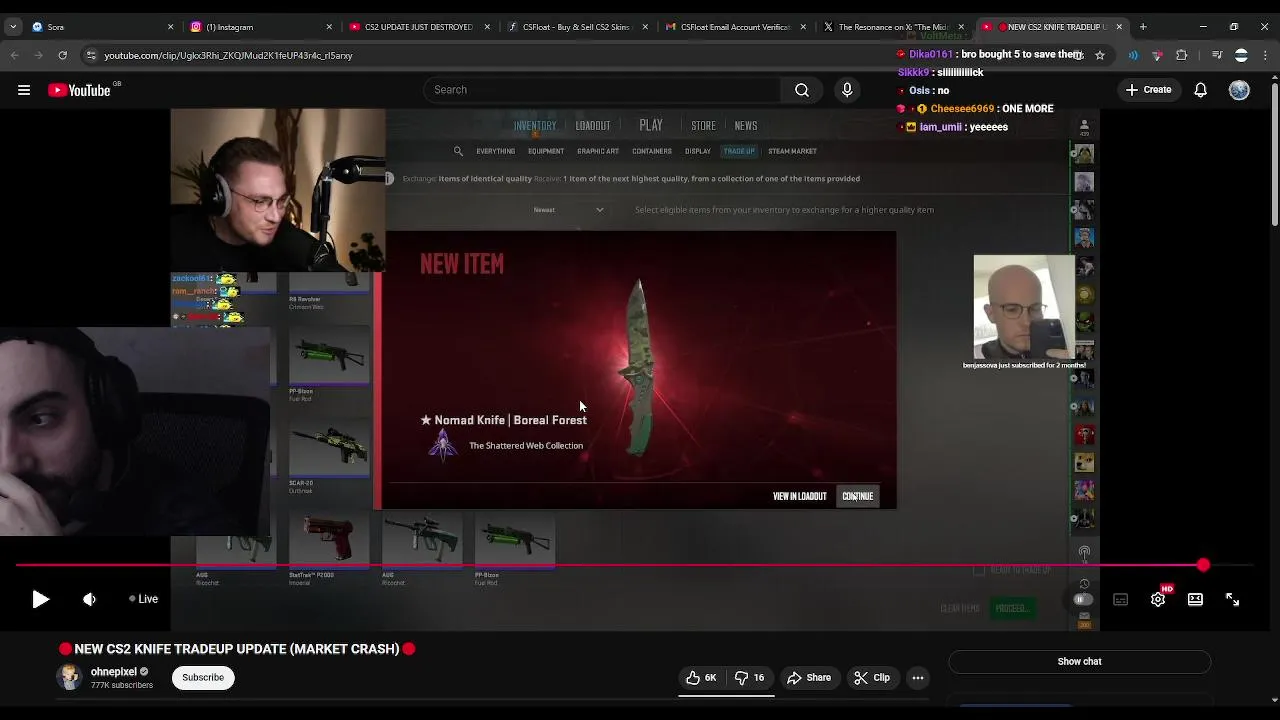View site information icon in address bar
This screenshot has width=1280, height=720.
coord(91,56)
